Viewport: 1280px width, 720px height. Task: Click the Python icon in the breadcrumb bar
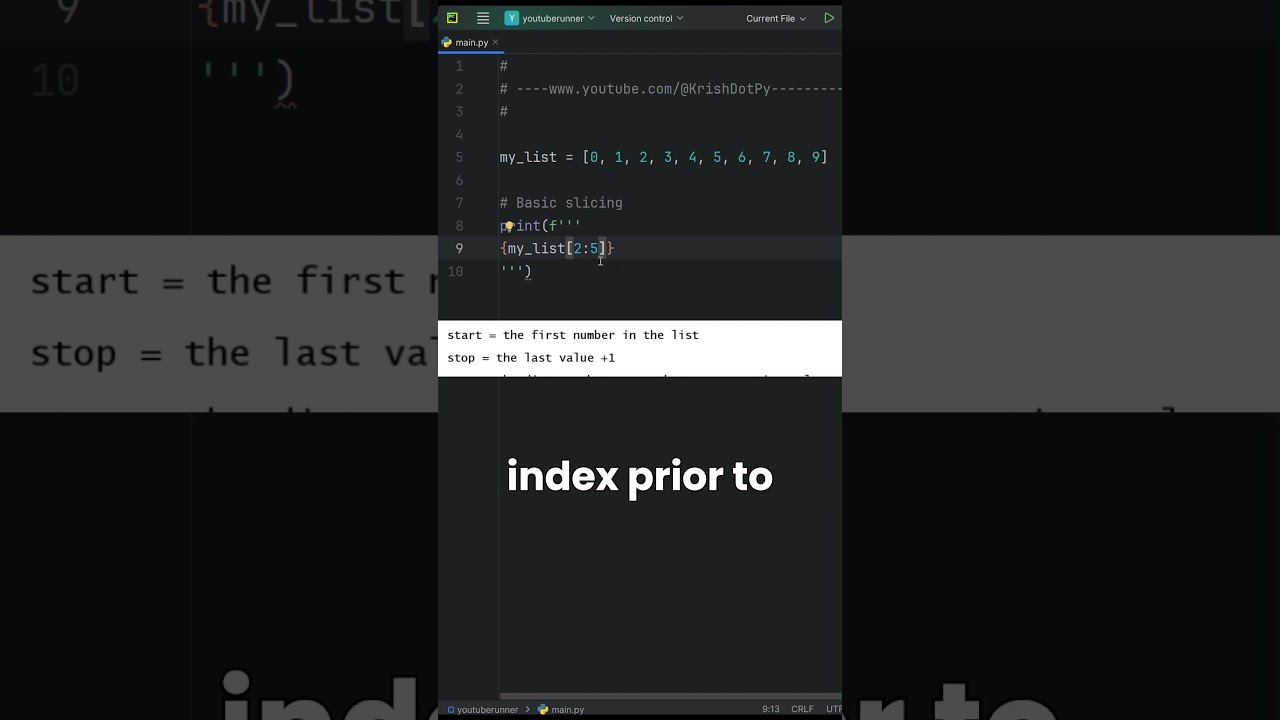coord(543,710)
